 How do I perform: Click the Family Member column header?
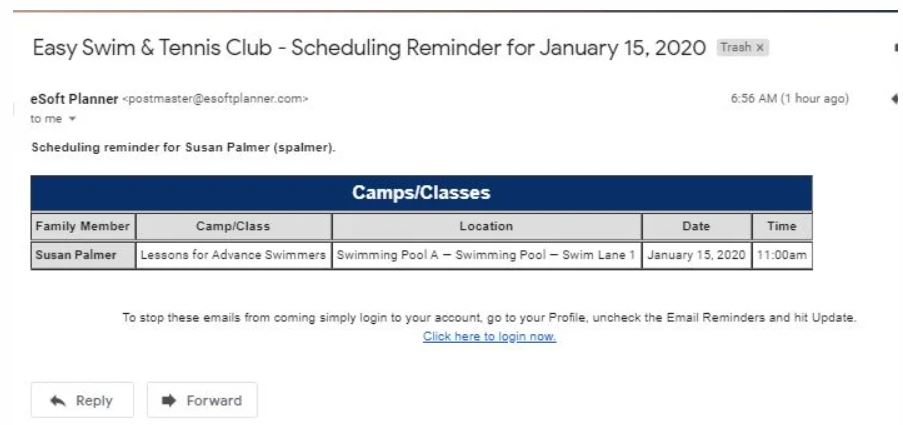83,227
